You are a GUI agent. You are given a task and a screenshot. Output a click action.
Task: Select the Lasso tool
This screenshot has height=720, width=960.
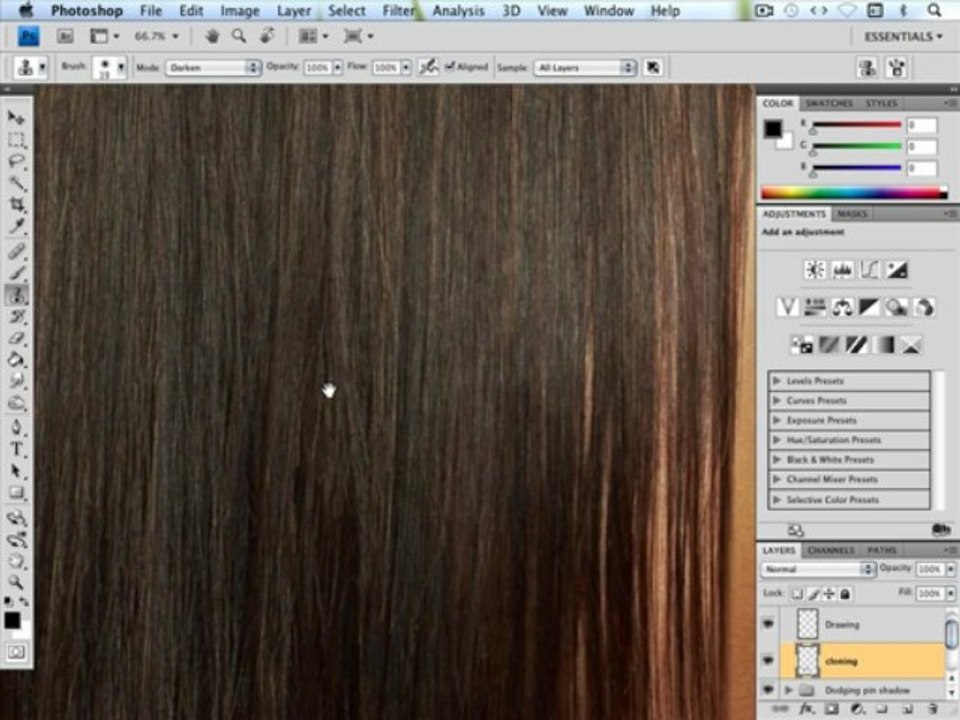(17, 161)
